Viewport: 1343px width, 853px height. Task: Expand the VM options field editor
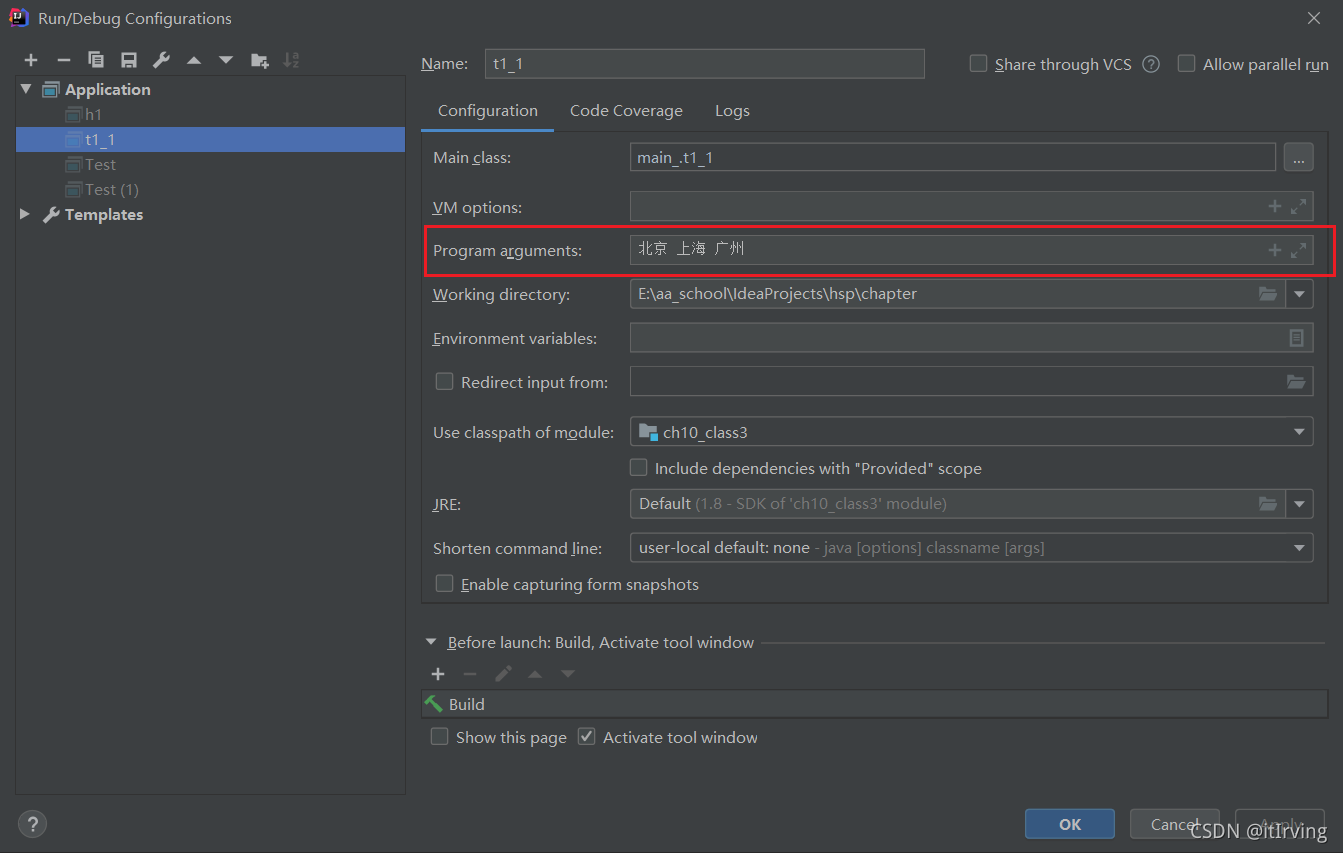1298,206
